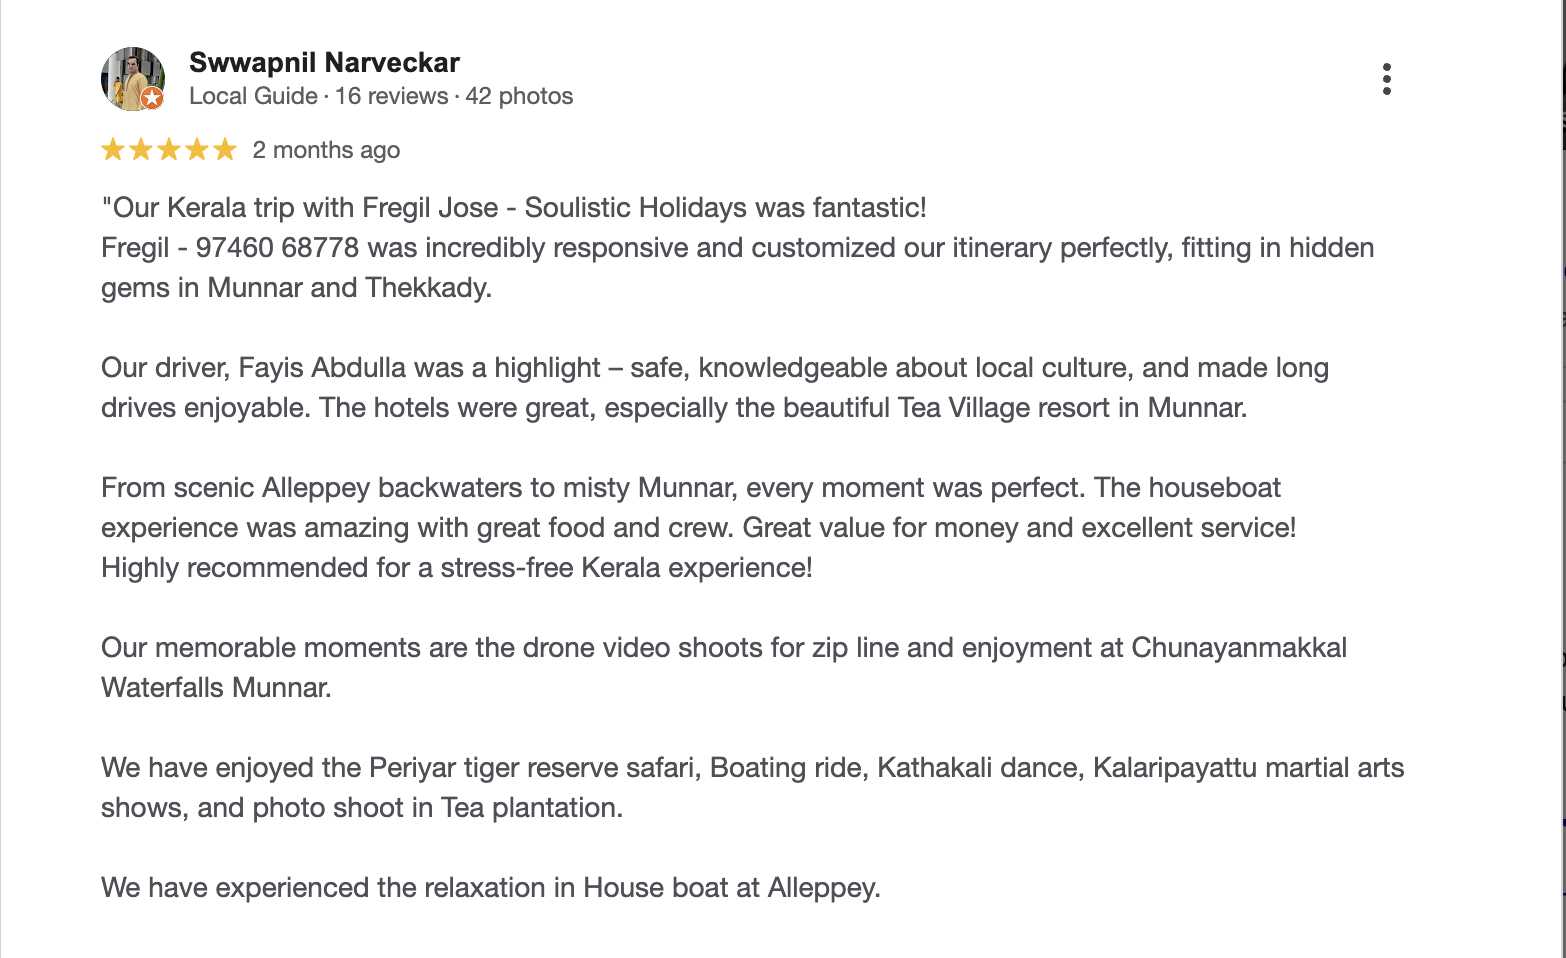Click the Local Guide badge on the avatar
This screenshot has height=958, width=1566.
pyautogui.click(x=150, y=99)
